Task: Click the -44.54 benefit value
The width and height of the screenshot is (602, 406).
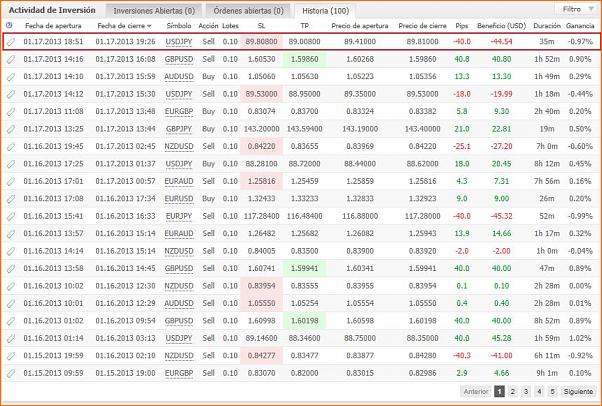Action: click(x=501, y=41)
